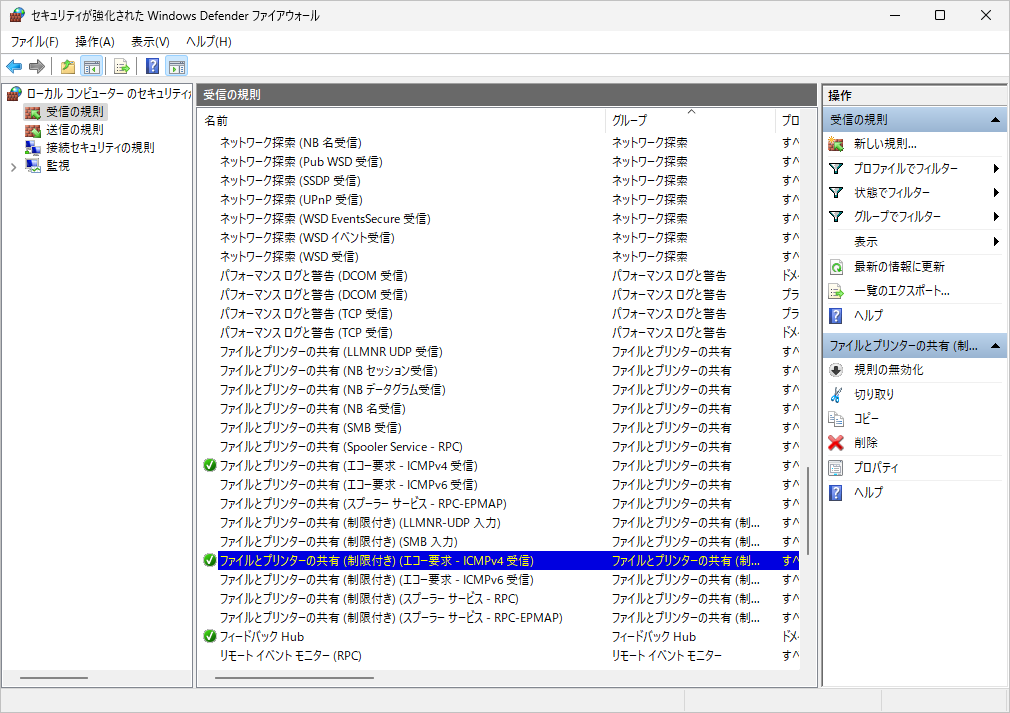1010x713 pixels.
Task: Open the 状態でフィルター submenu arrow
Action: 996,193
